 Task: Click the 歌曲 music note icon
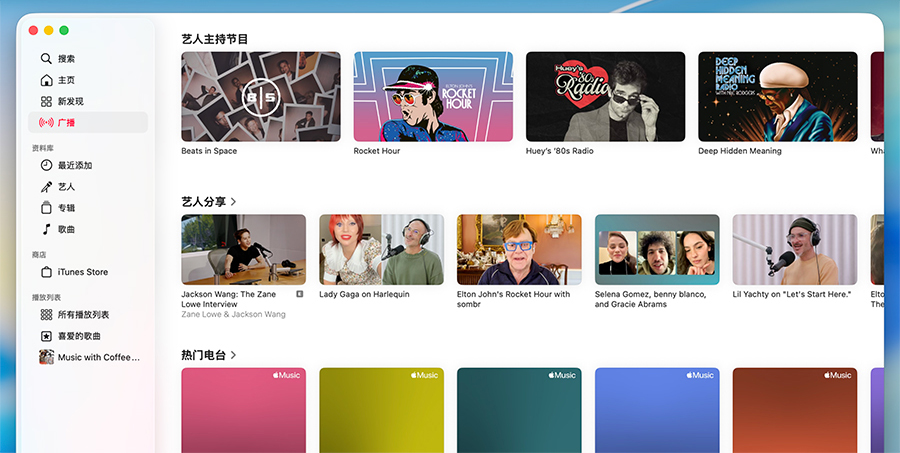tap(46, 229)
